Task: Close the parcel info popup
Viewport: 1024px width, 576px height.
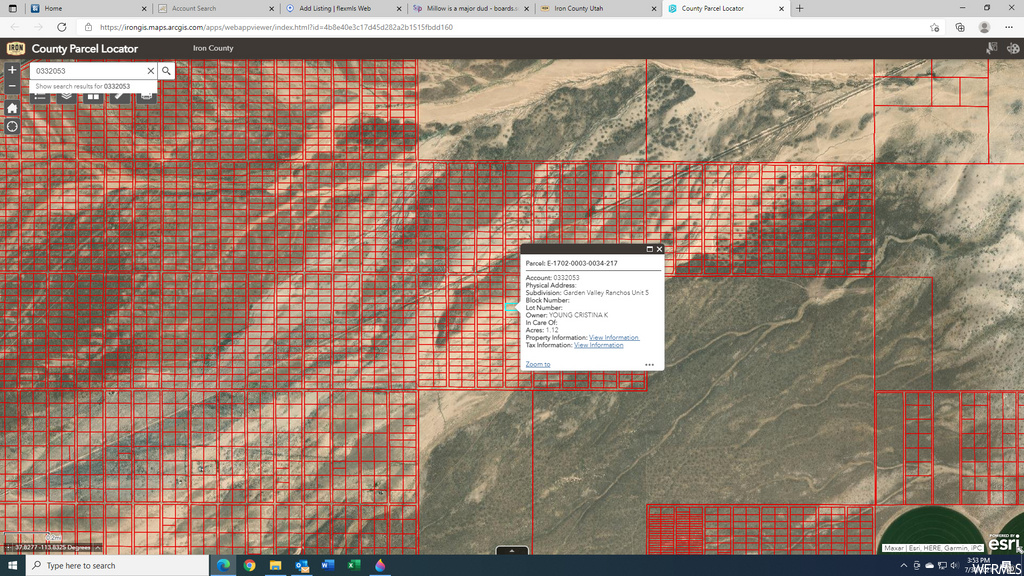Action: [659, 249]
